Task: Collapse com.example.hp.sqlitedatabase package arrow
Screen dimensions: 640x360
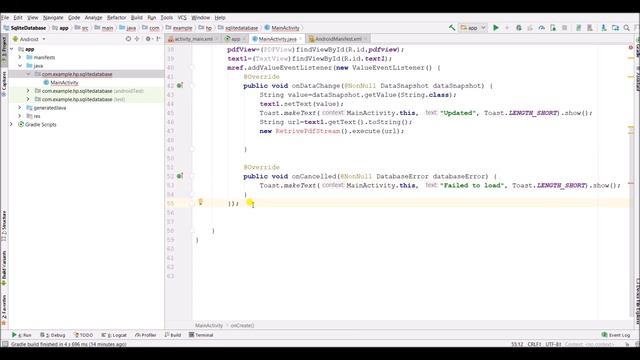Action: (28, 74)
